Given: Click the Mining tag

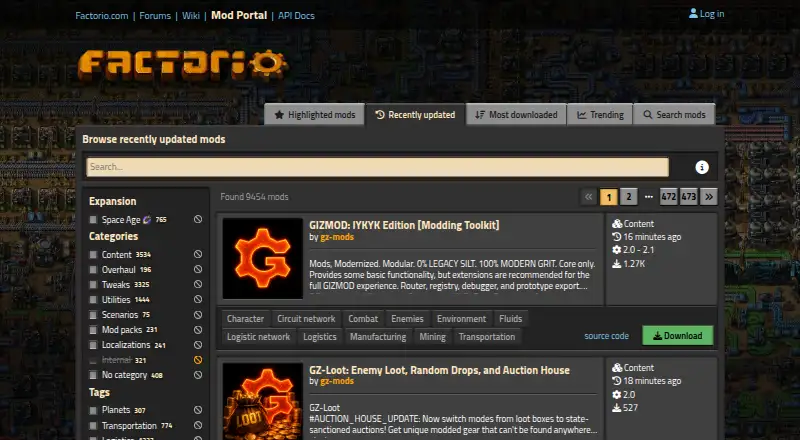Looking at the screenshot, I should [433, 337].
